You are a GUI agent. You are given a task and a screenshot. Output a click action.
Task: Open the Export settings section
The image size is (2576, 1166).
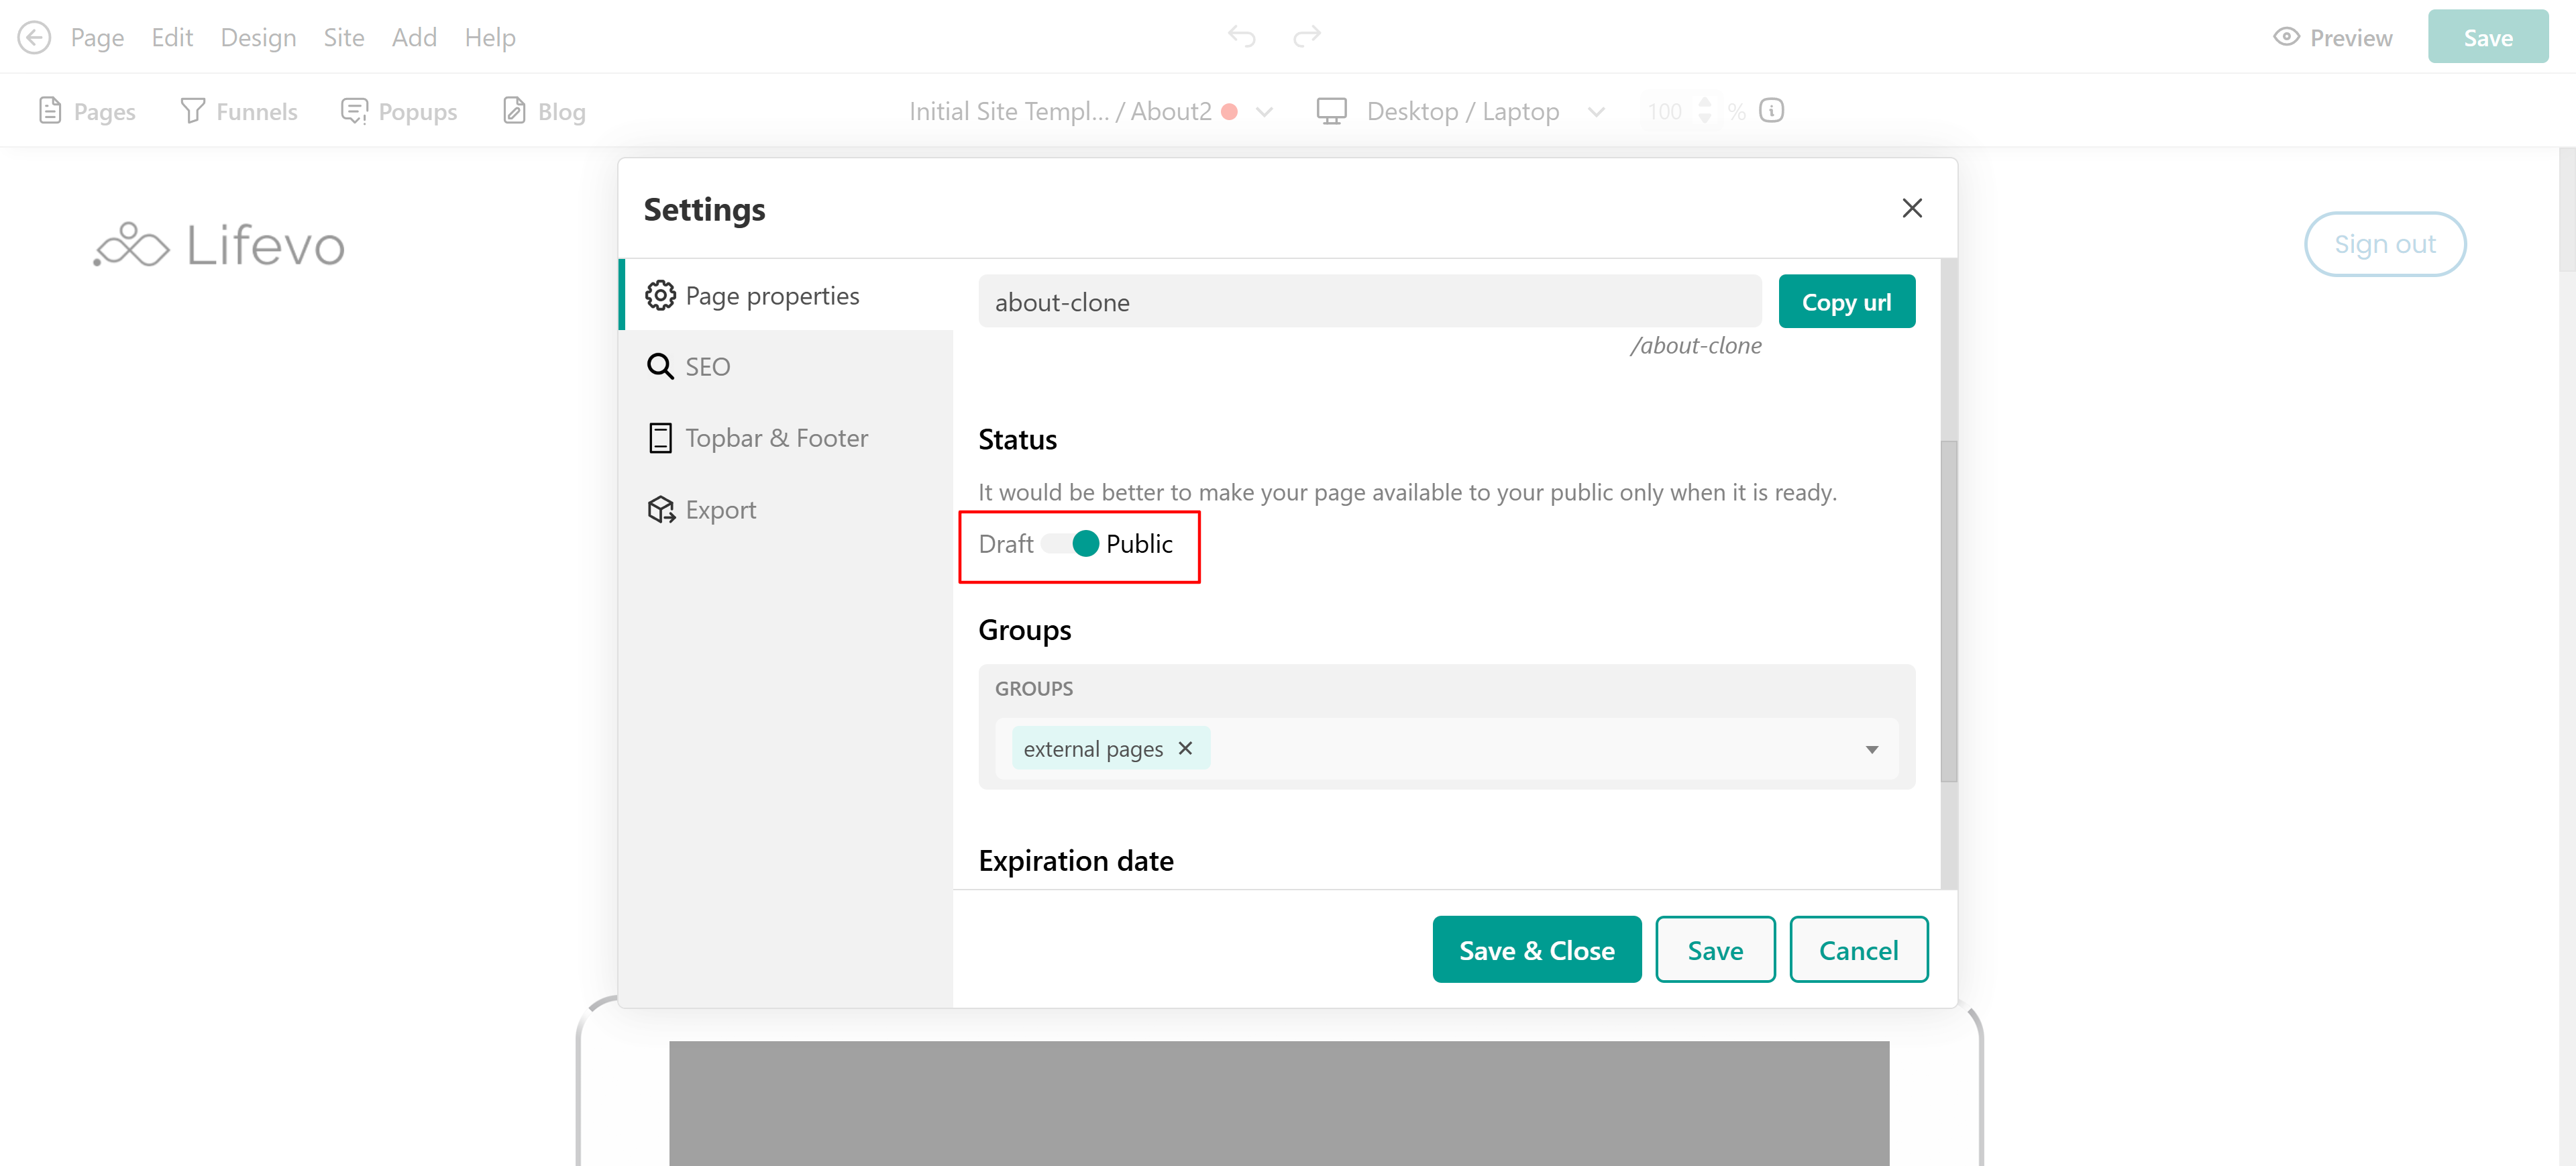coord(720,510)
